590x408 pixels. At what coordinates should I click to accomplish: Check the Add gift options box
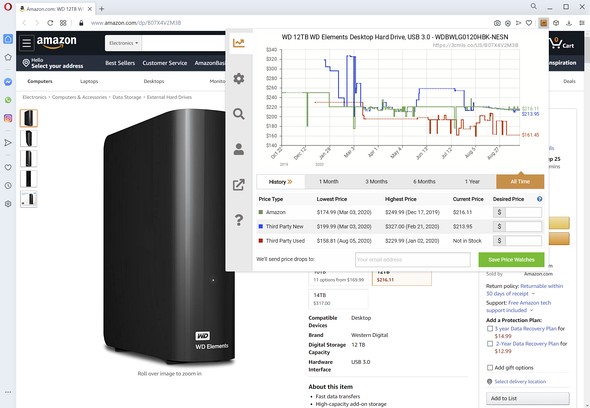point(490,368)
